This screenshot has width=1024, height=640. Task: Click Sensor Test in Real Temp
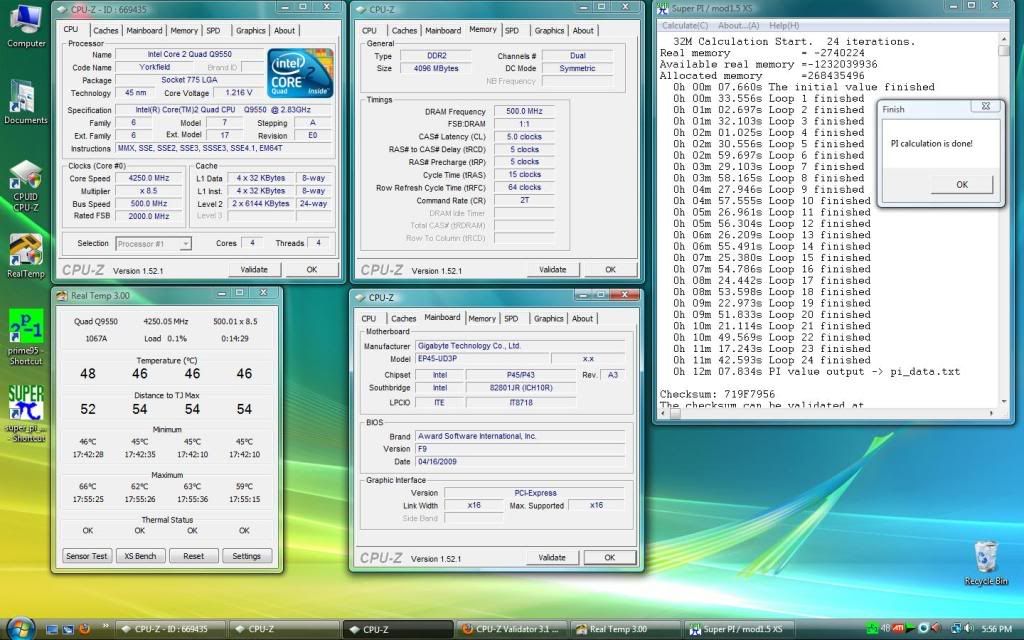click(x=86, y=556)
